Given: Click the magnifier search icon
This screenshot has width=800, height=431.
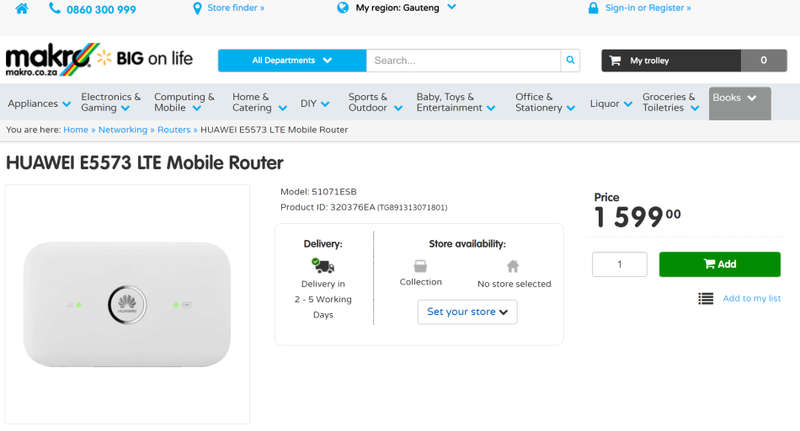Looking at the screenshot, I should tap(570, 60).
